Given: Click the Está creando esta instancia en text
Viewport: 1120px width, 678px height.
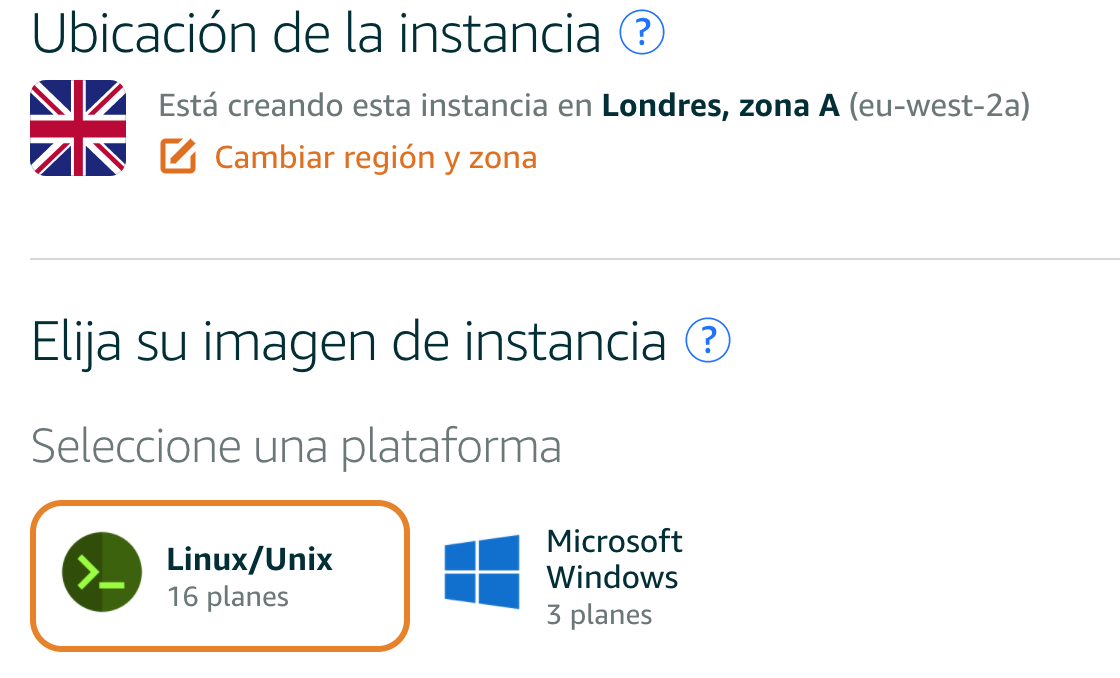Looking at the screenshot, I should tap(376, 105).
